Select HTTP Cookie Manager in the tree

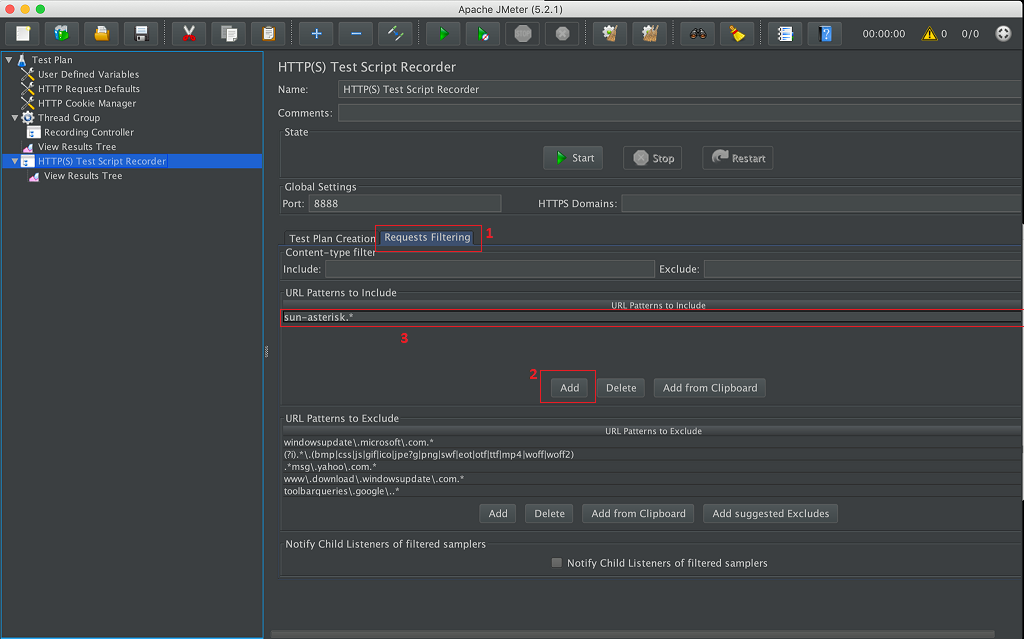pos(86,103)
